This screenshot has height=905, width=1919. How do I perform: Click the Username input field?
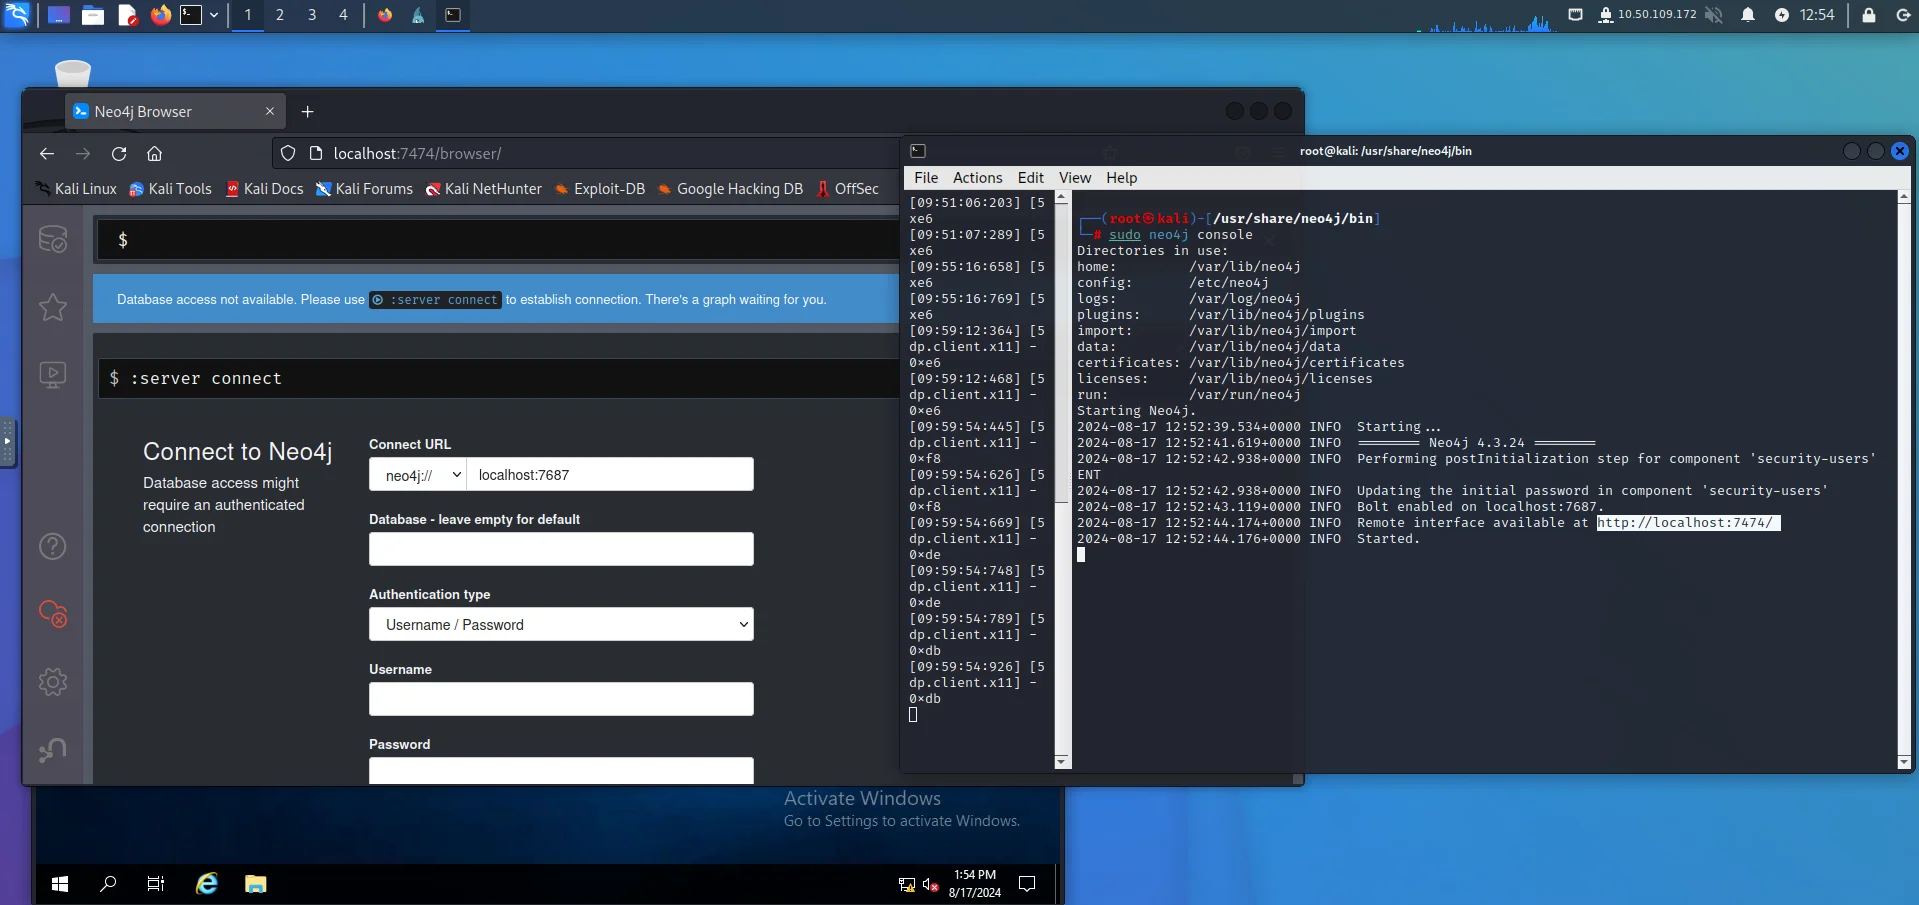click(x=561, y=699)
